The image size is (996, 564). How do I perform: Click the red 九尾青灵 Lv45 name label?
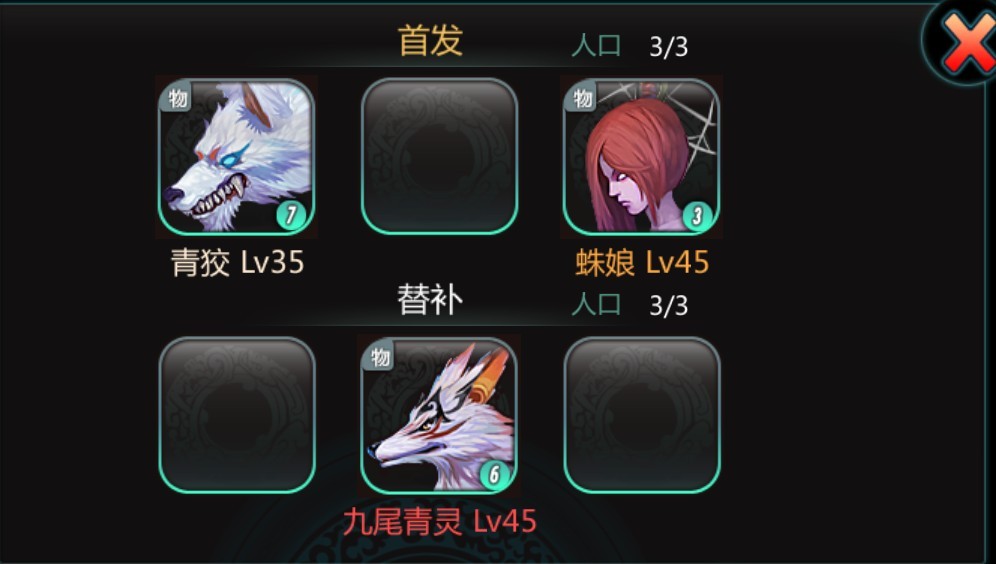coord(440,521)
